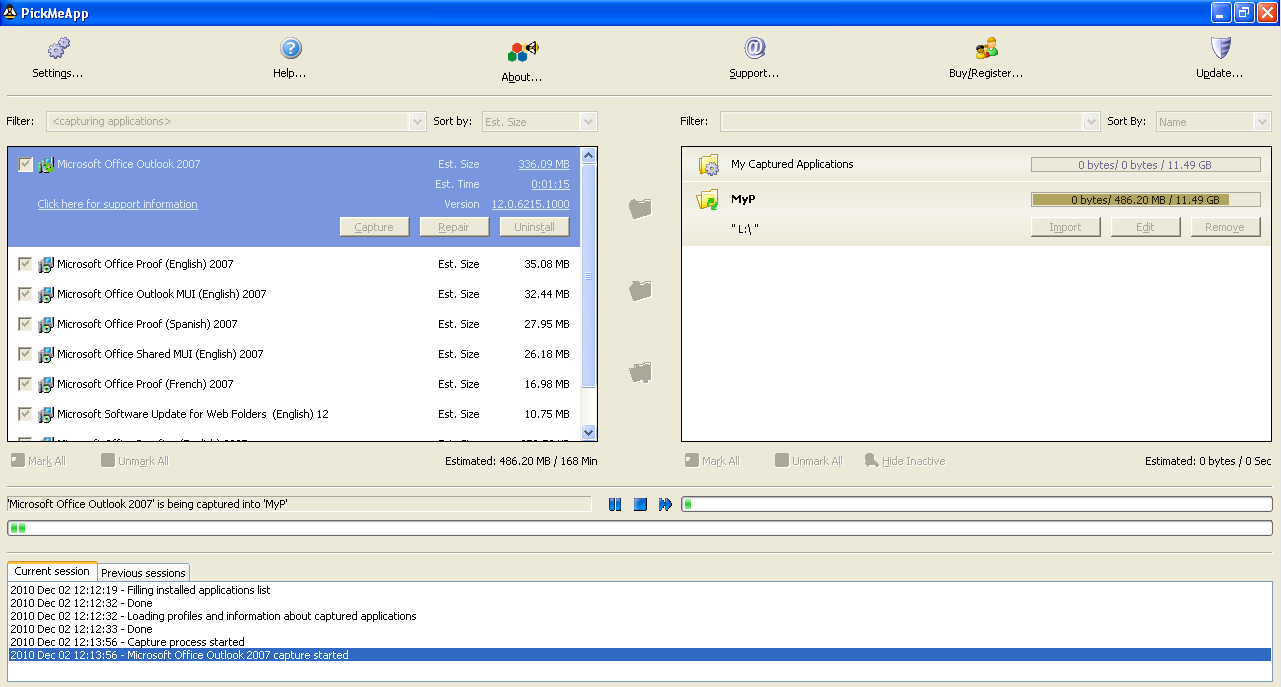Click the Office Proof (Spanish) 2007 icon
The image size is (1281, 687).
[x=46, y=325]
